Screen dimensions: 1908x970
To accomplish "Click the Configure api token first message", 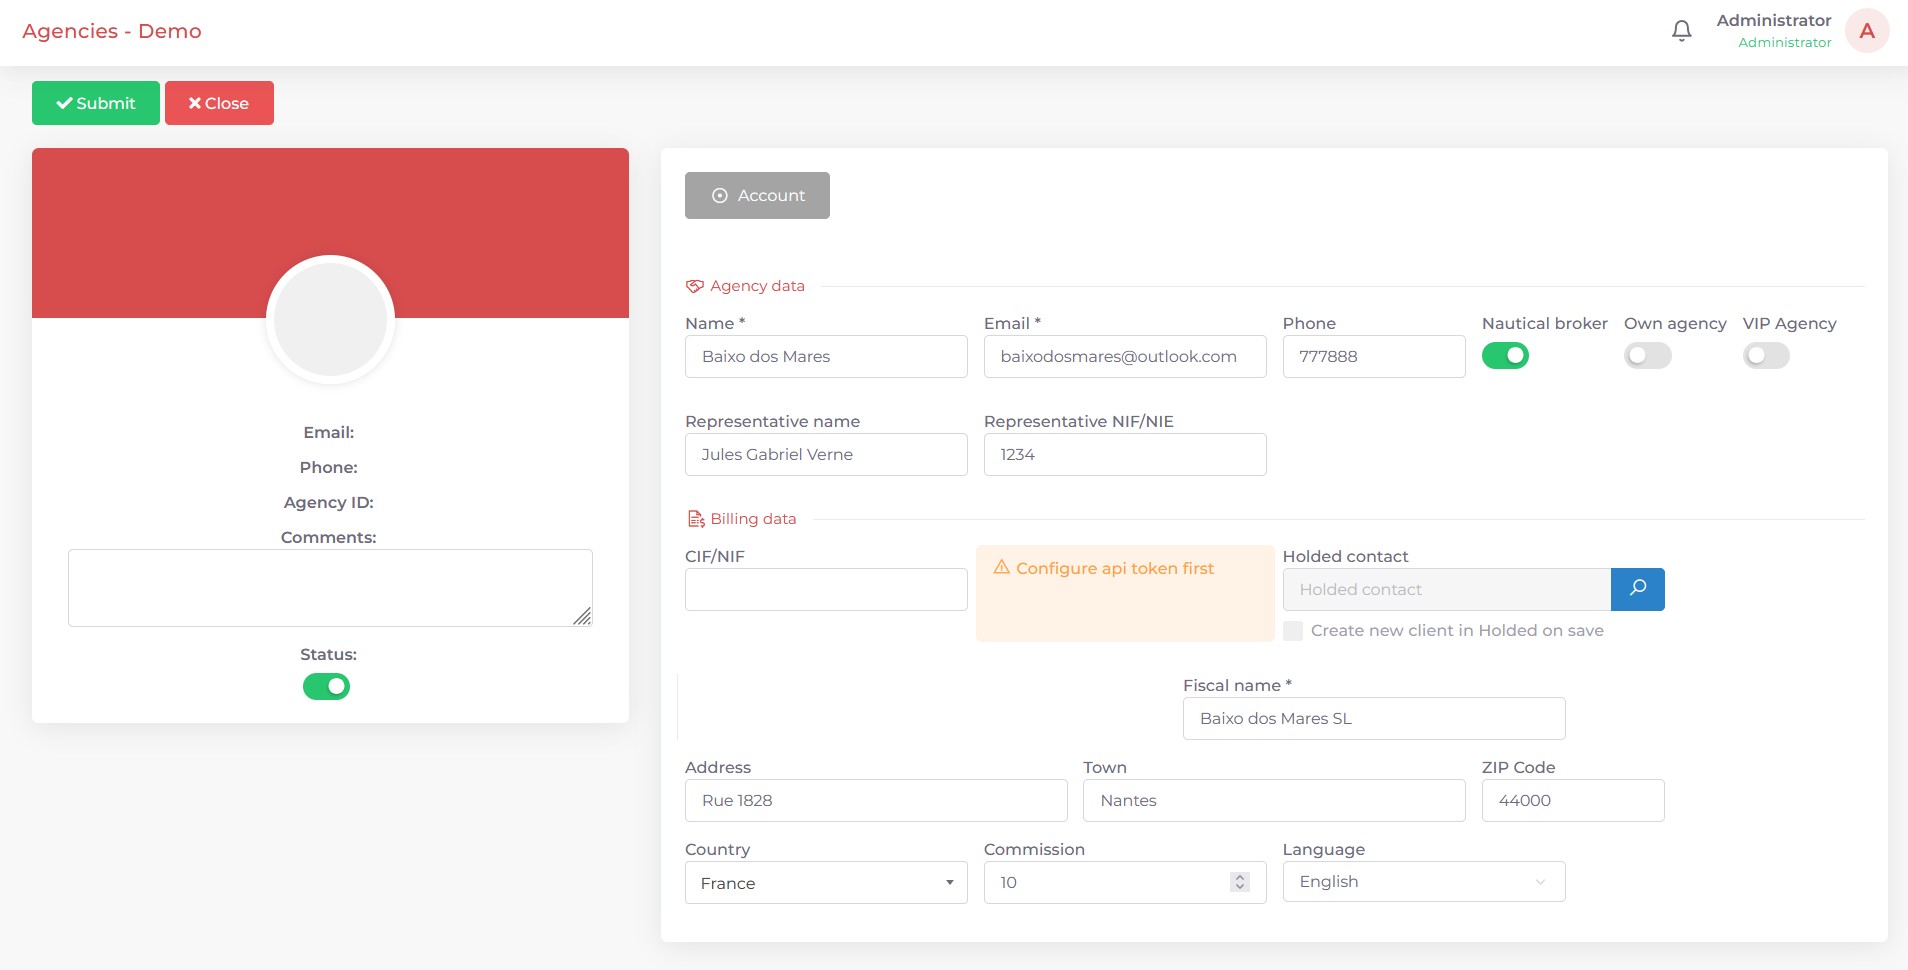I will (x=1115, y=568).
